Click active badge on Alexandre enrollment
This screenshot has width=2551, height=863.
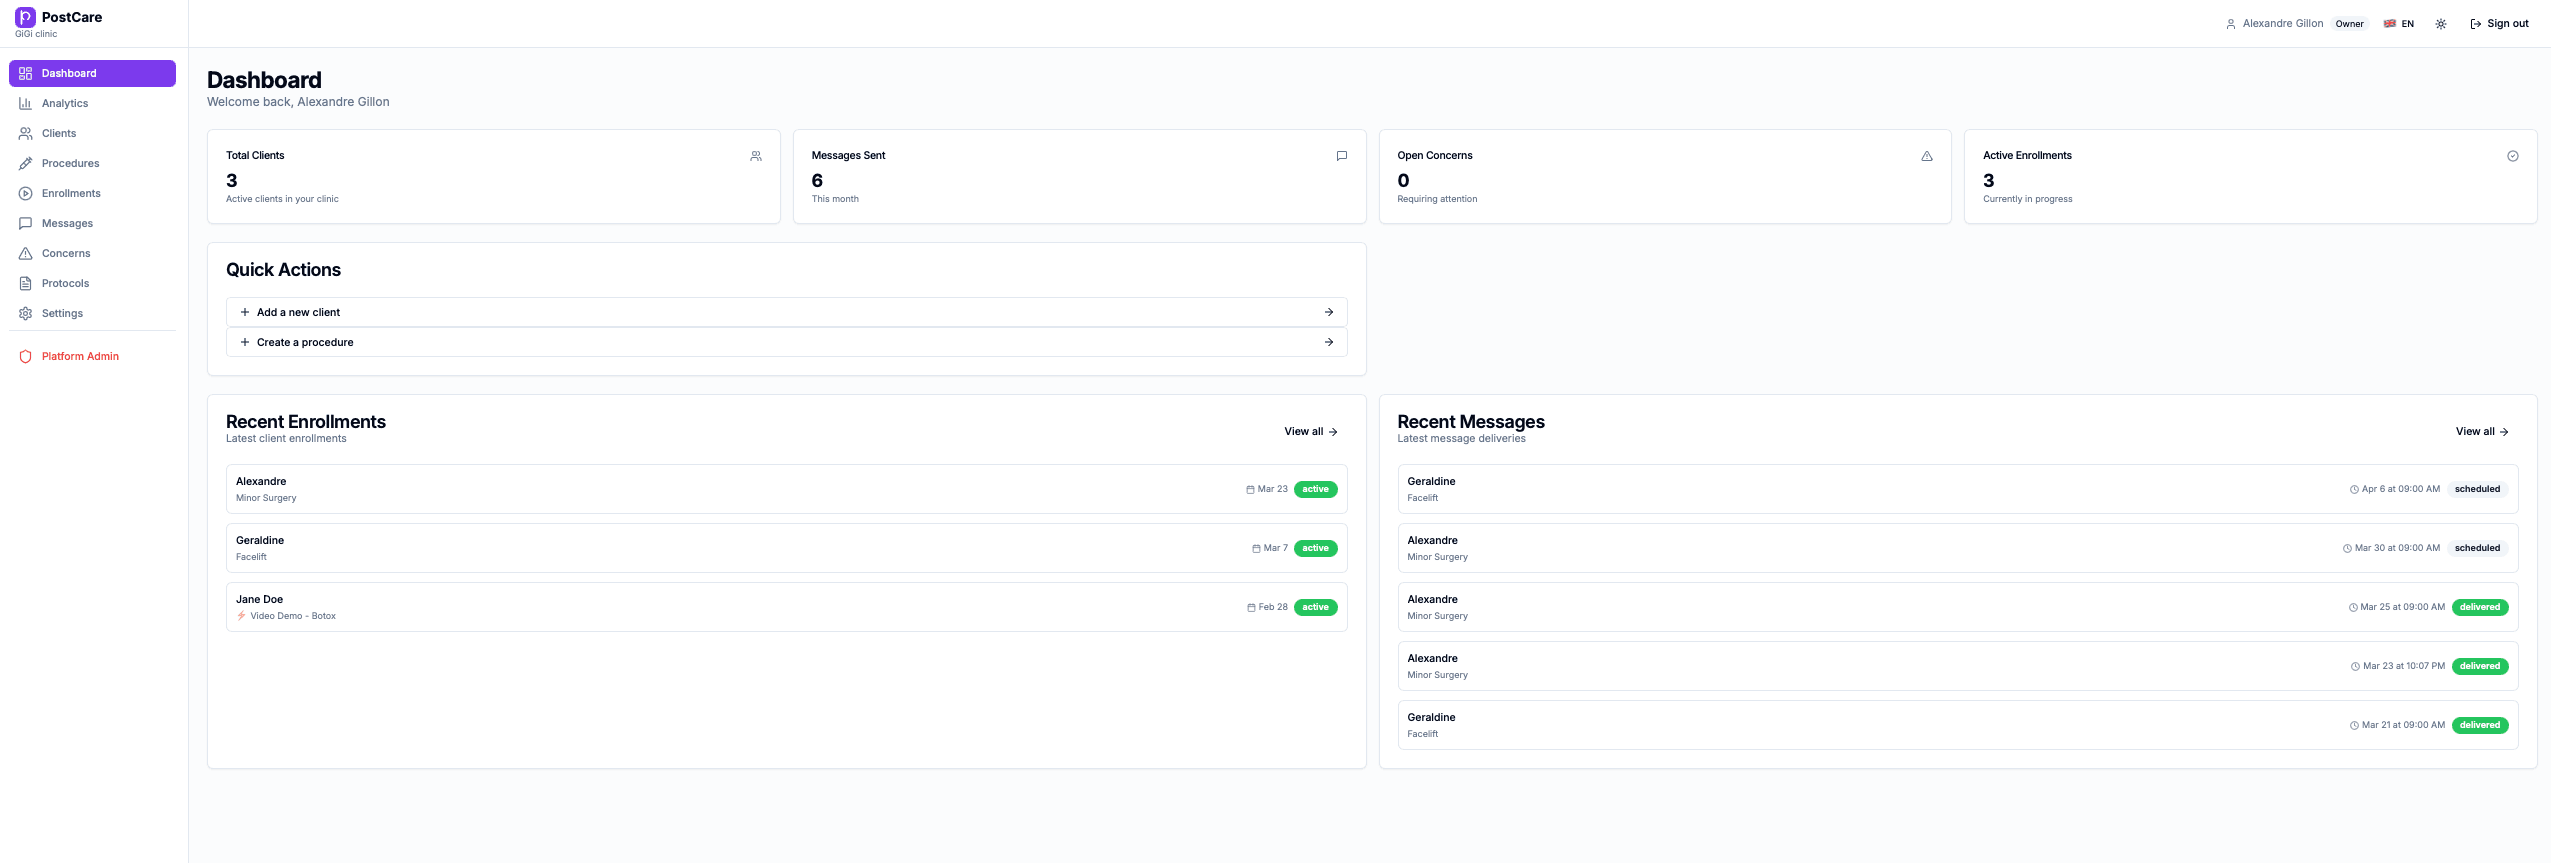1315,489
